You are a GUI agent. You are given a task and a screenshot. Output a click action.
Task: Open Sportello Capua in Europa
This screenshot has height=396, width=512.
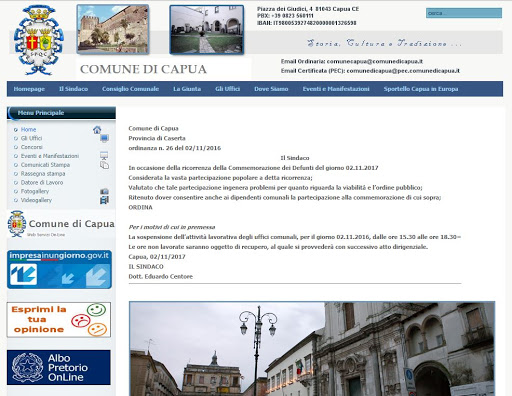pos(421,89)
